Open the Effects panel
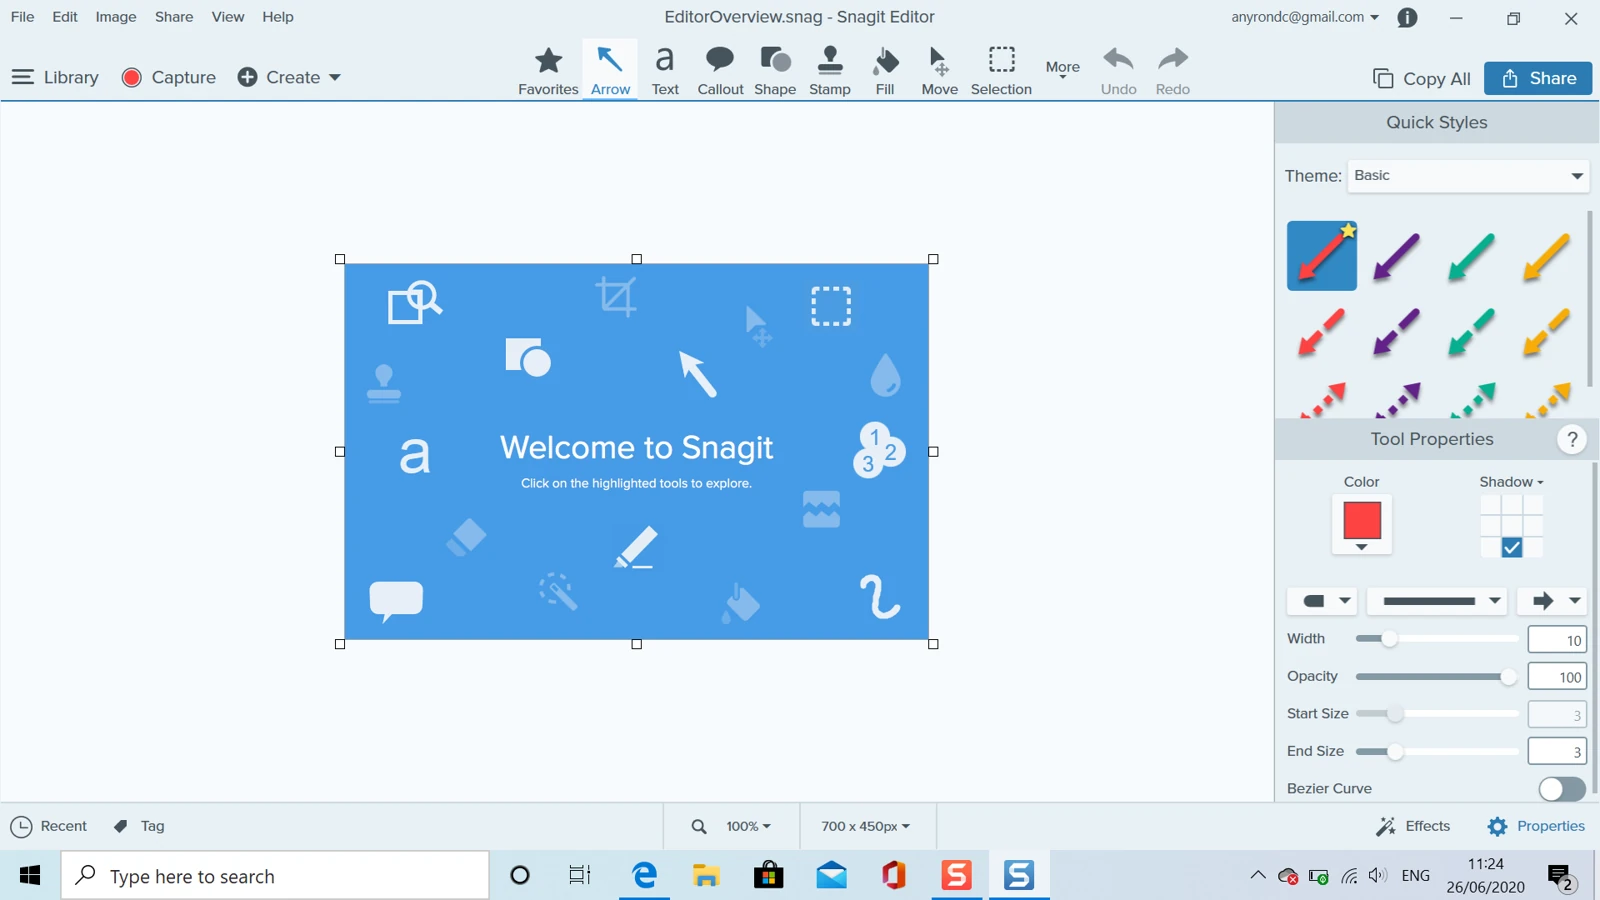The width and height of the screenshot is (1600, 900). pyautogui.click(x=1413, y=826)
